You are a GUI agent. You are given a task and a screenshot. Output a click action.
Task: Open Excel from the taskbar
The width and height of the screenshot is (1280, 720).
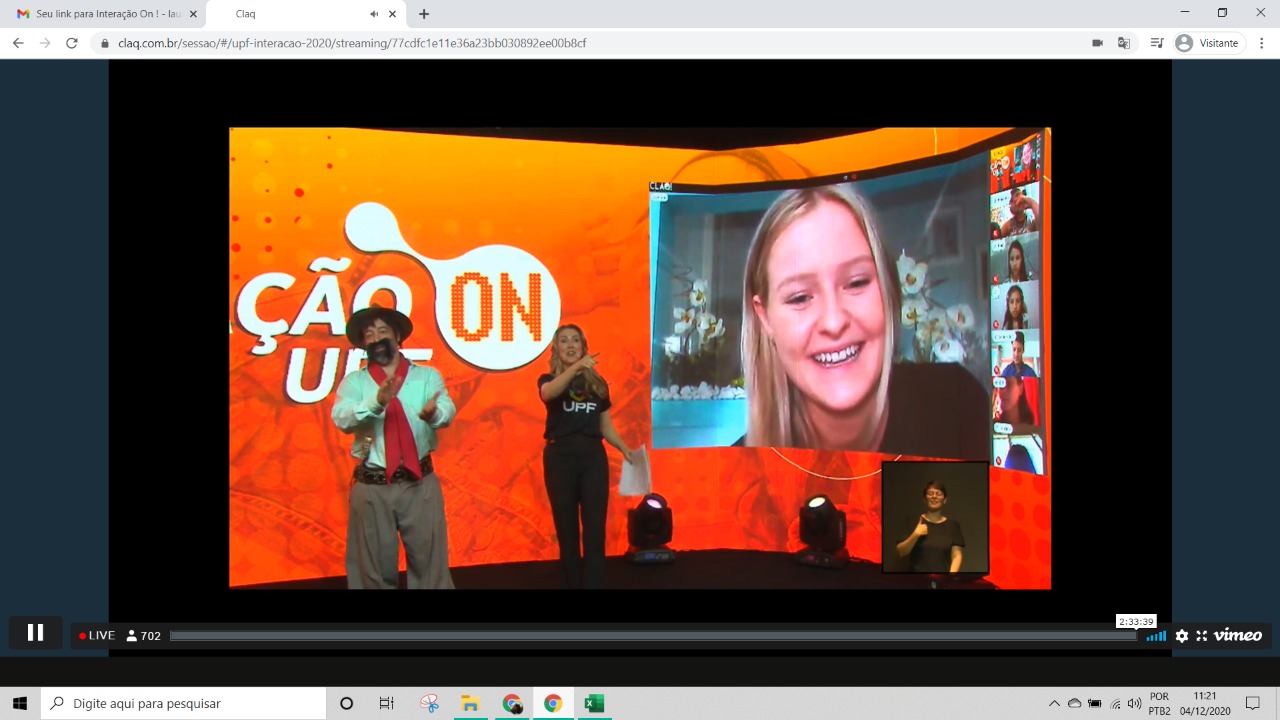(594, 703)
